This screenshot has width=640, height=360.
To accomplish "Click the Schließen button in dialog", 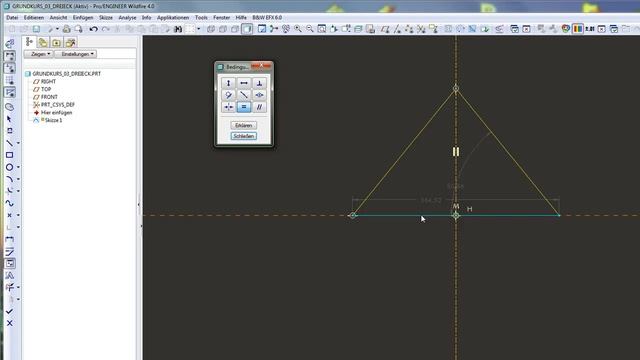I will [244, 136].
